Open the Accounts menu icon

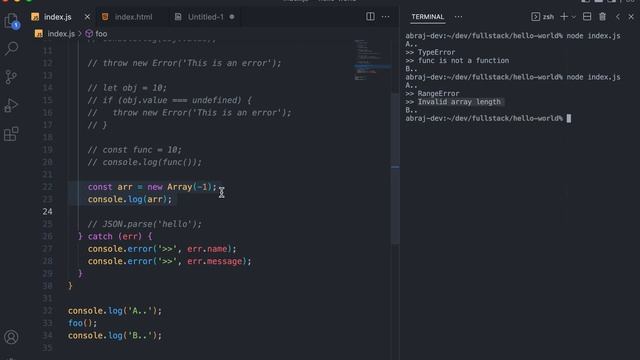click(11, 337)
